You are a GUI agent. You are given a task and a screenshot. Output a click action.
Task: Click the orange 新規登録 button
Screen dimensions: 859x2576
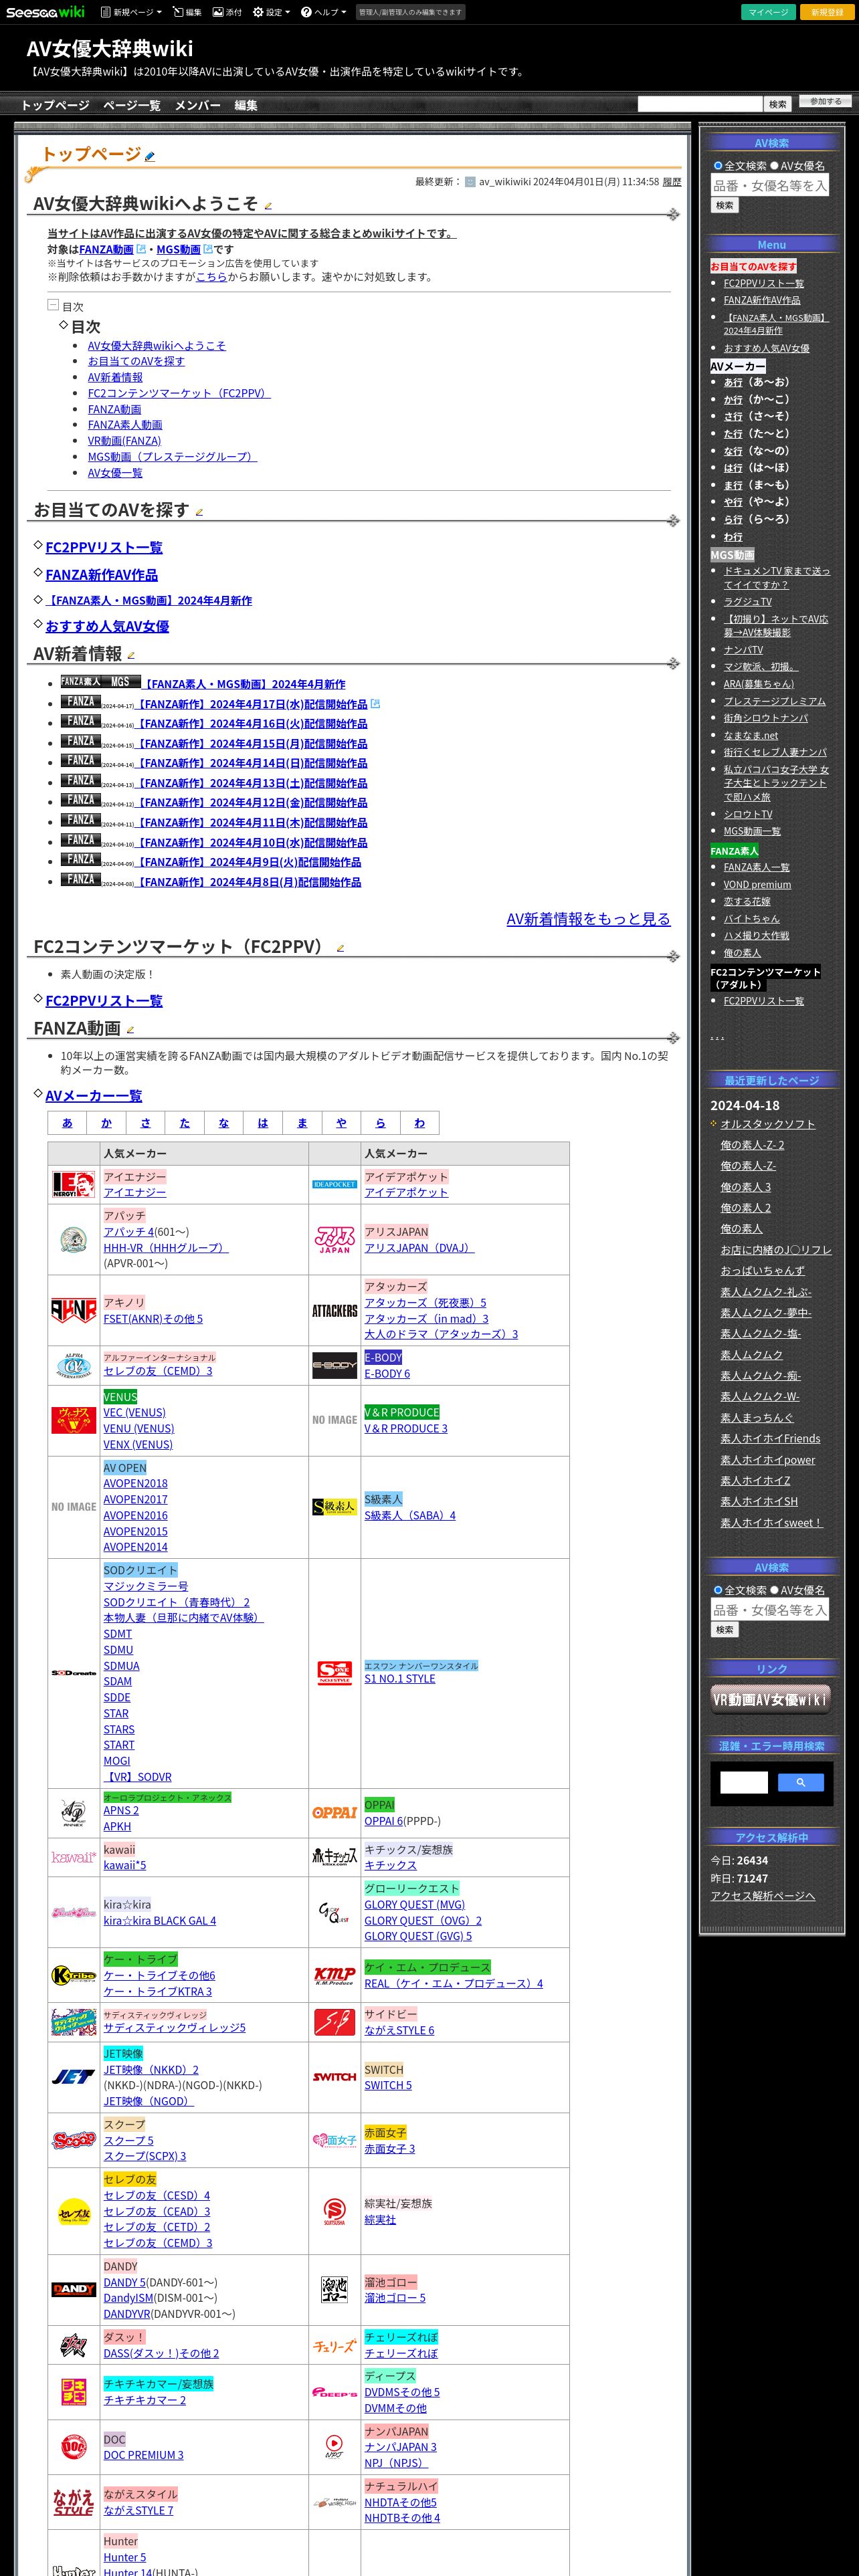(x=827, y=12)
